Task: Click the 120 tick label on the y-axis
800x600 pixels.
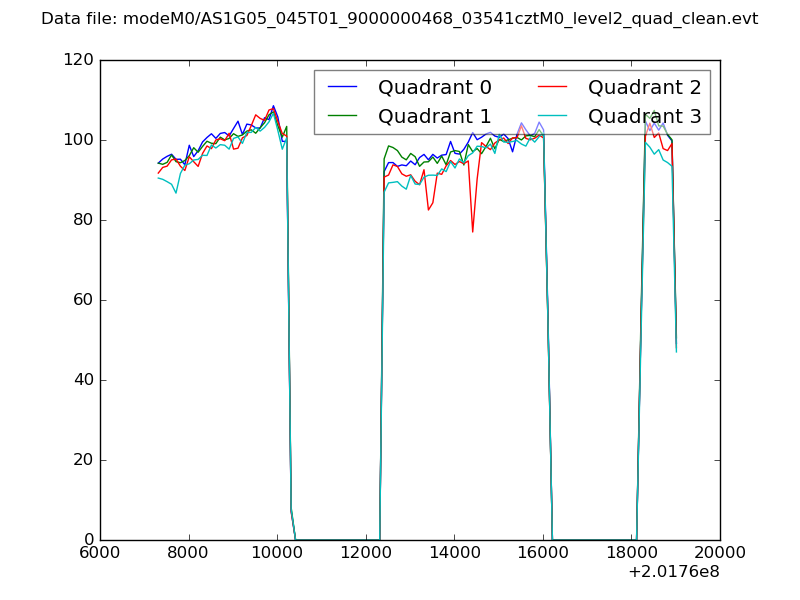Action: coord(80,60)
